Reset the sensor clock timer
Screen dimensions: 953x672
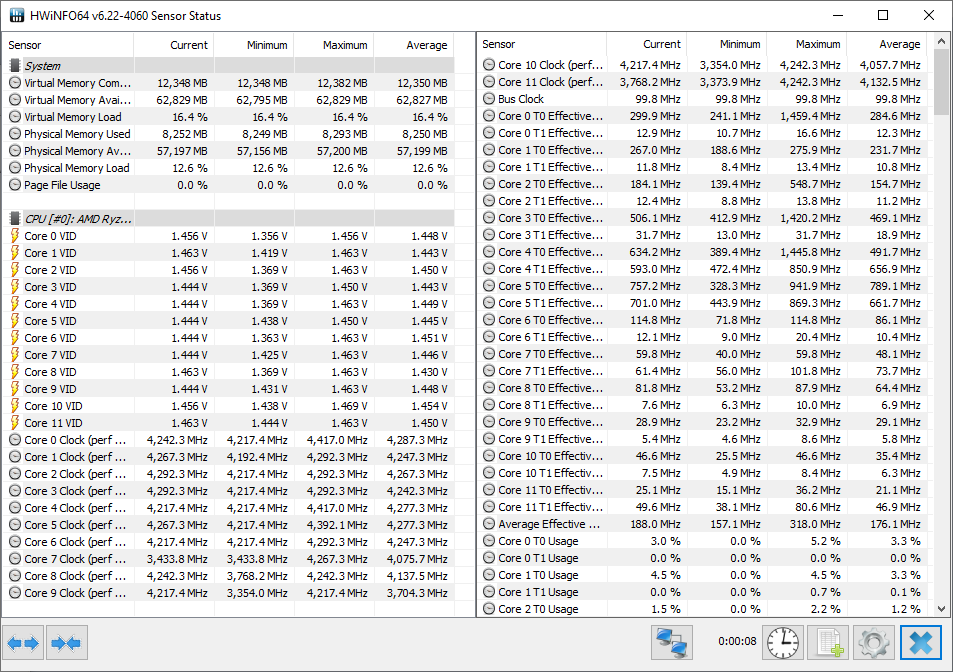click(x=783, y=643)
